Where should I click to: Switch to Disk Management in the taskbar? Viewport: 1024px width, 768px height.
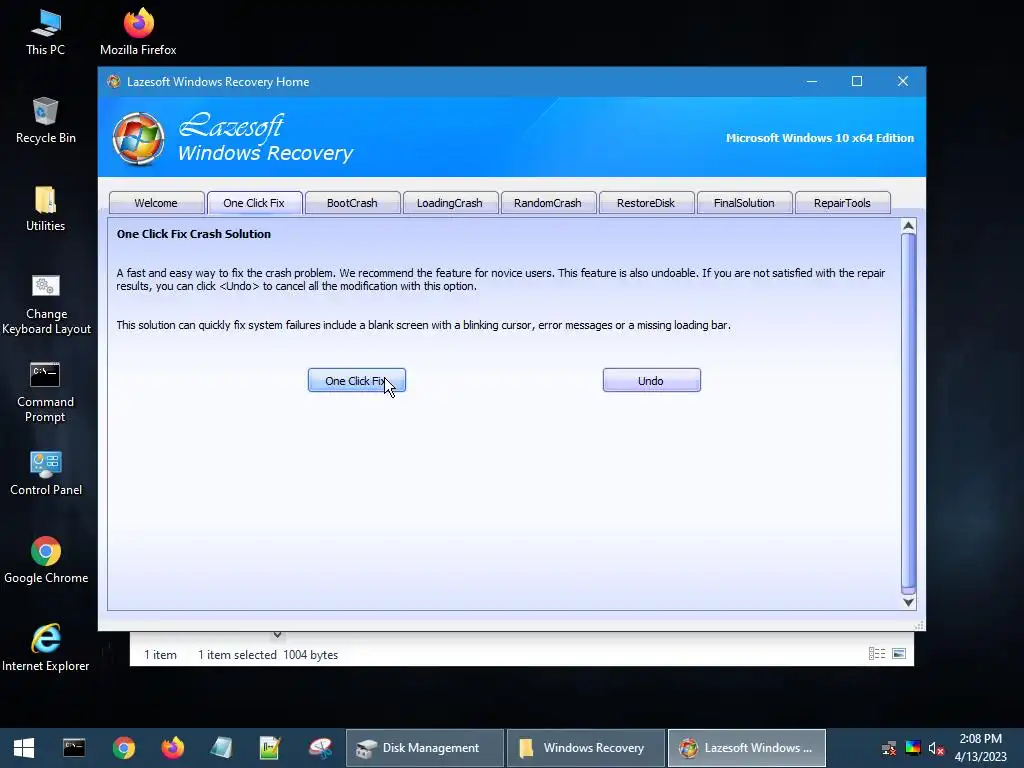click(424, 748)
